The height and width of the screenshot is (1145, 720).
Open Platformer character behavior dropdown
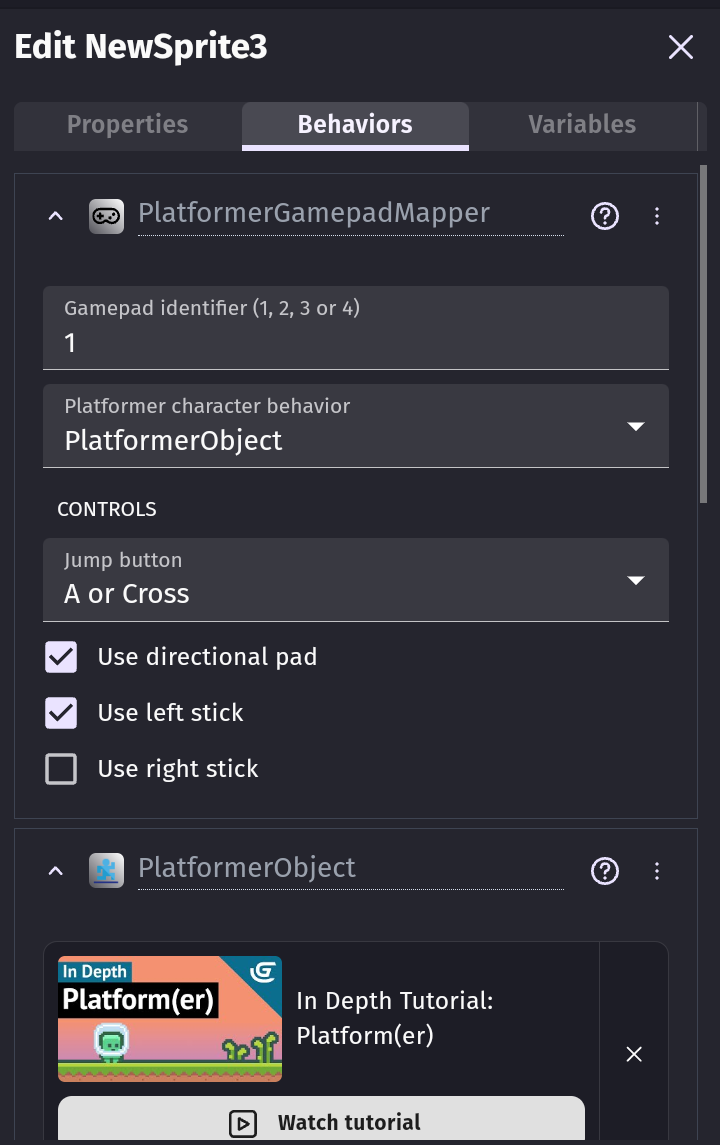(x=356, y=426)
